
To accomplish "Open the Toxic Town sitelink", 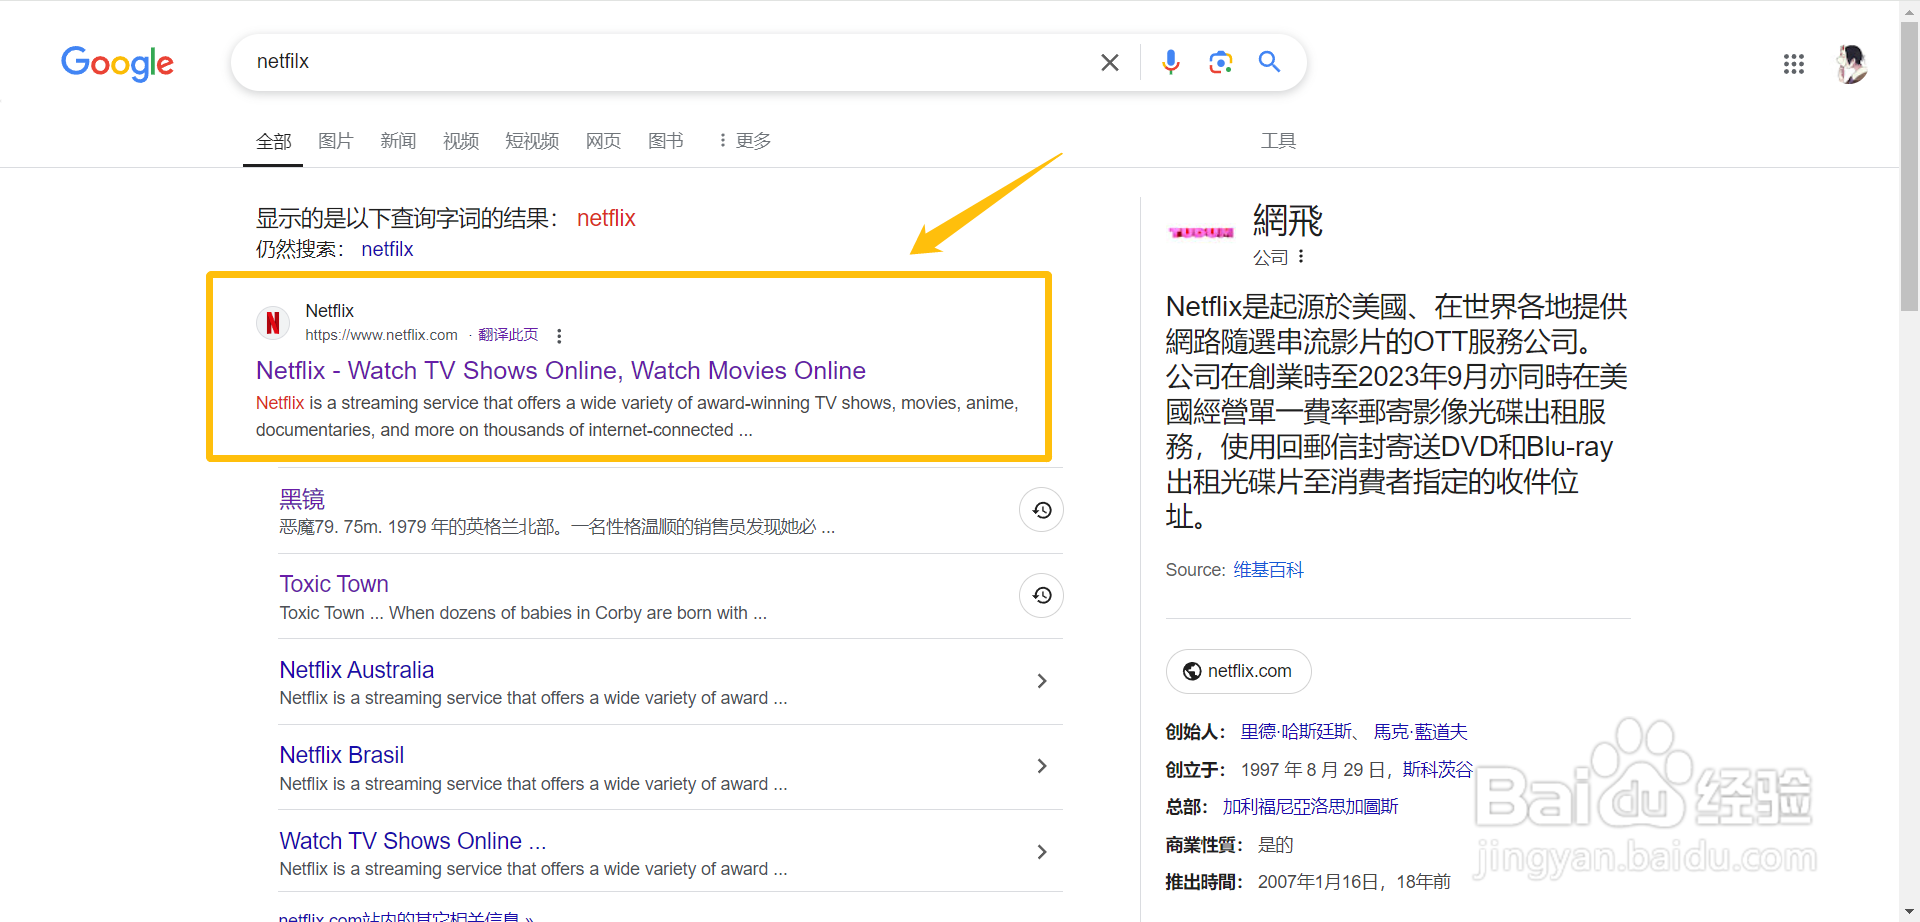I will click(x=334, y=584).
